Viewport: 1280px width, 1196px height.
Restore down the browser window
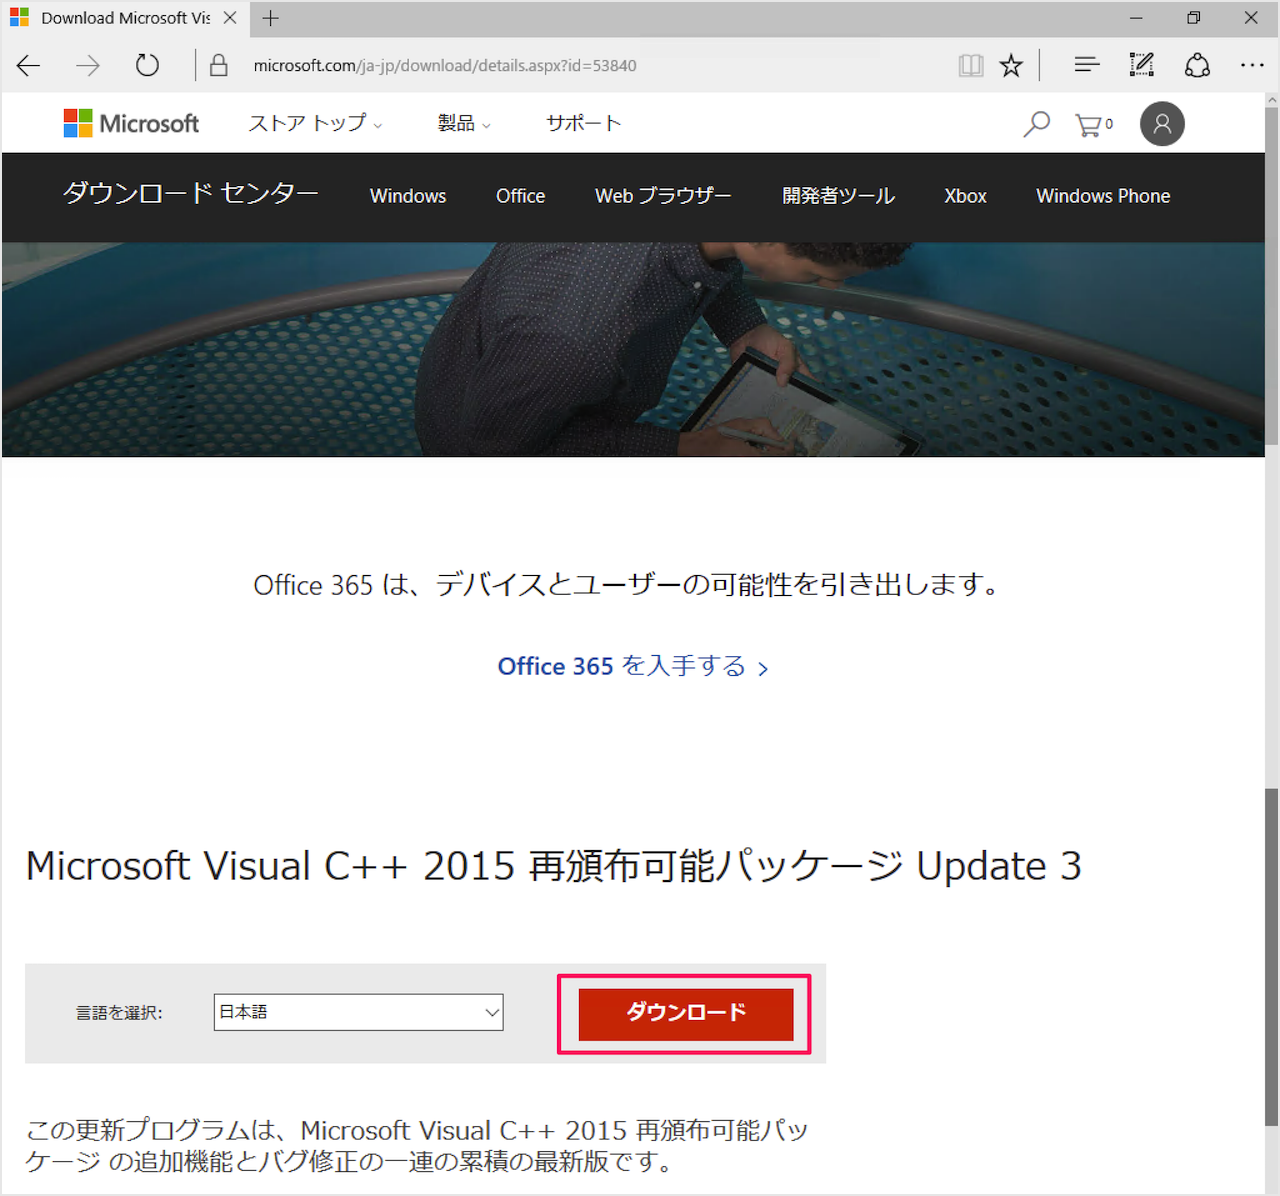[1194, 18]
